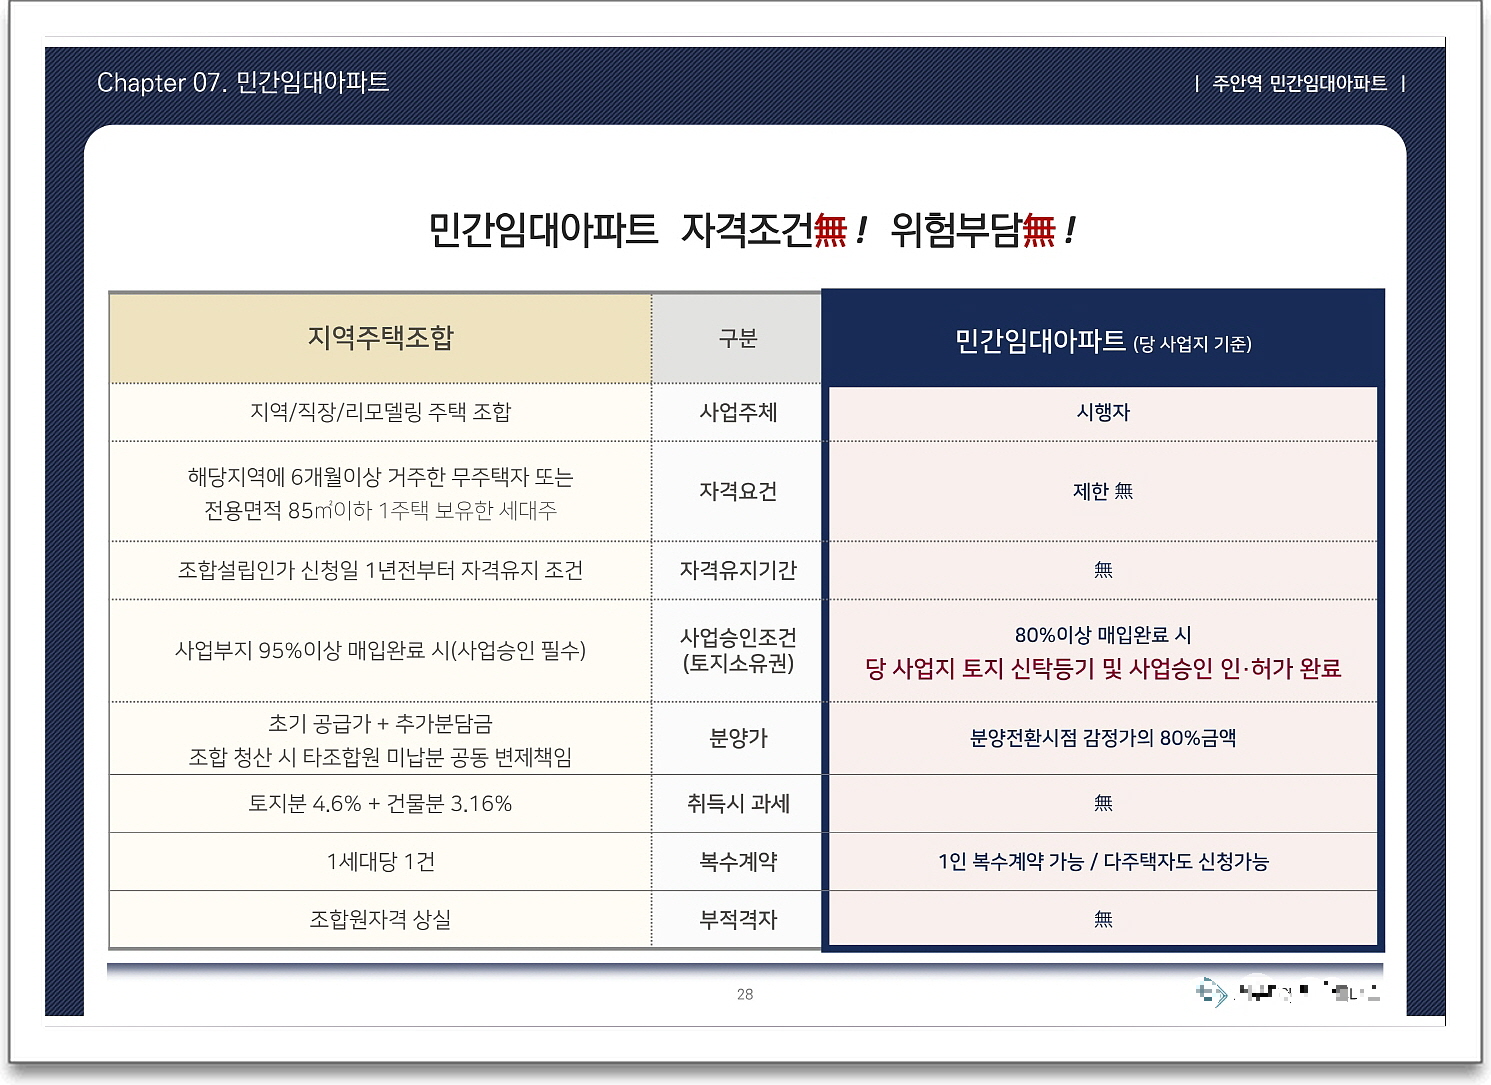Image resolution: width=1491 pixels, height=1085 pixels.
Task: Click '조합 청산 시 타조합원 미납분 공동 변제책임' text
Action: 380,757
